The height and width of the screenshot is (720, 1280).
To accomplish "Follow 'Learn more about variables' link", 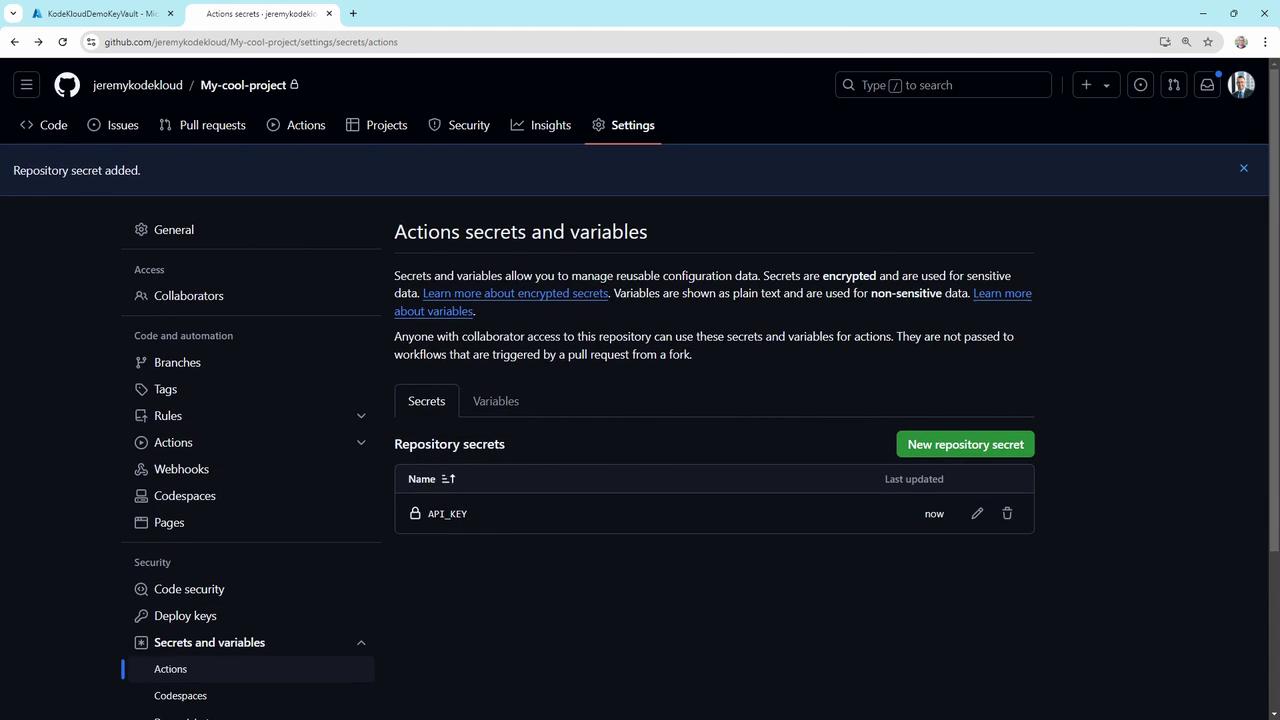I will 1002,293.
